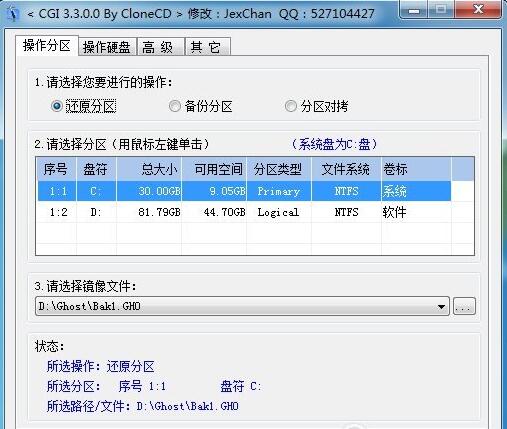Click the 总大小 column header
This screenshot has height=429, width=507.
(149, 169)
